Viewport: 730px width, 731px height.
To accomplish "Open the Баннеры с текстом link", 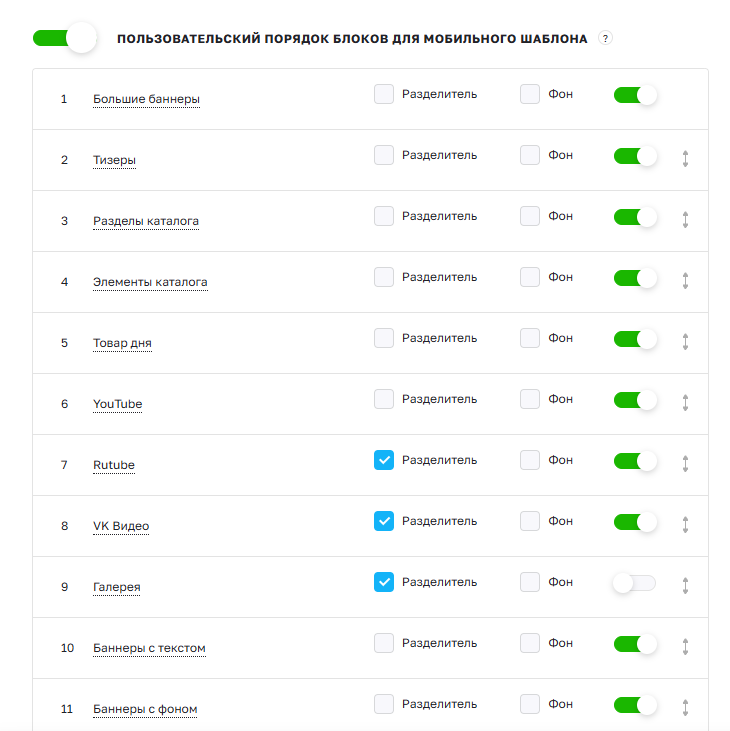I will point(149,648).
